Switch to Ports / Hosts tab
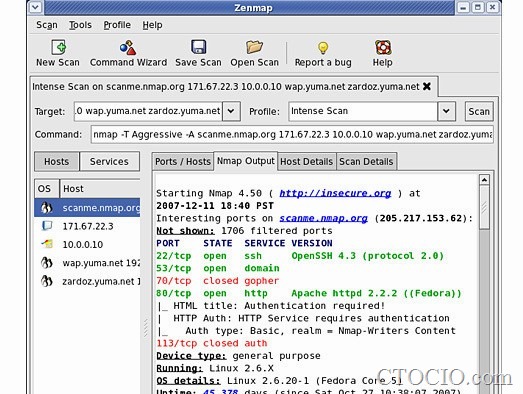The height and width of the screenshot is (394, 523). (x=183, y=161)
